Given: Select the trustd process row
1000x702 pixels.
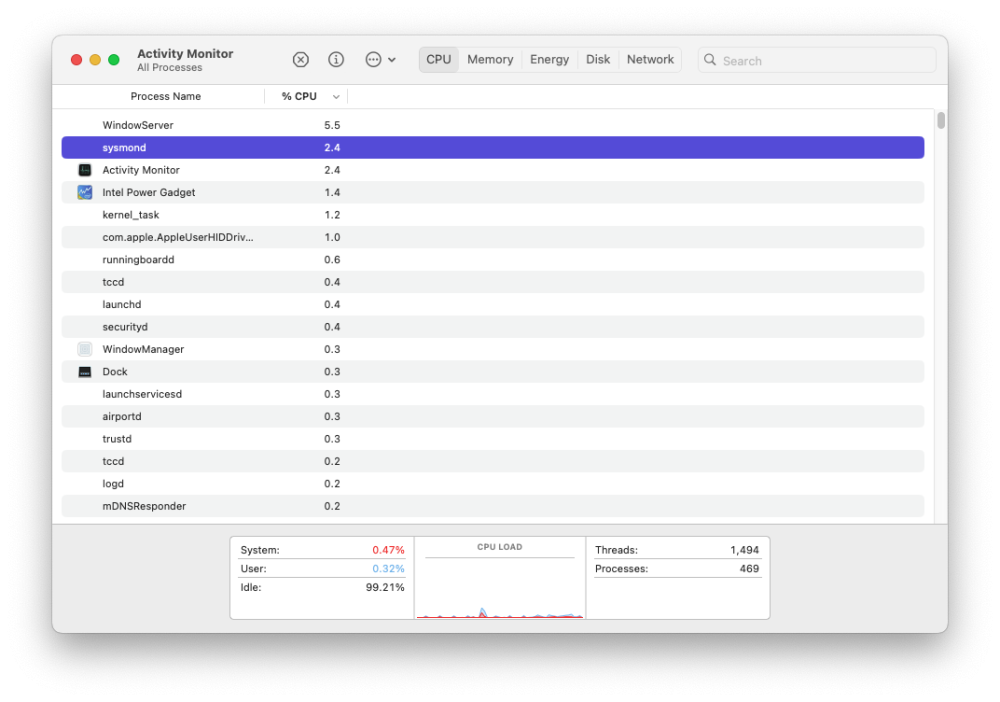Looking at the screenshot, I should coord(492,439).
